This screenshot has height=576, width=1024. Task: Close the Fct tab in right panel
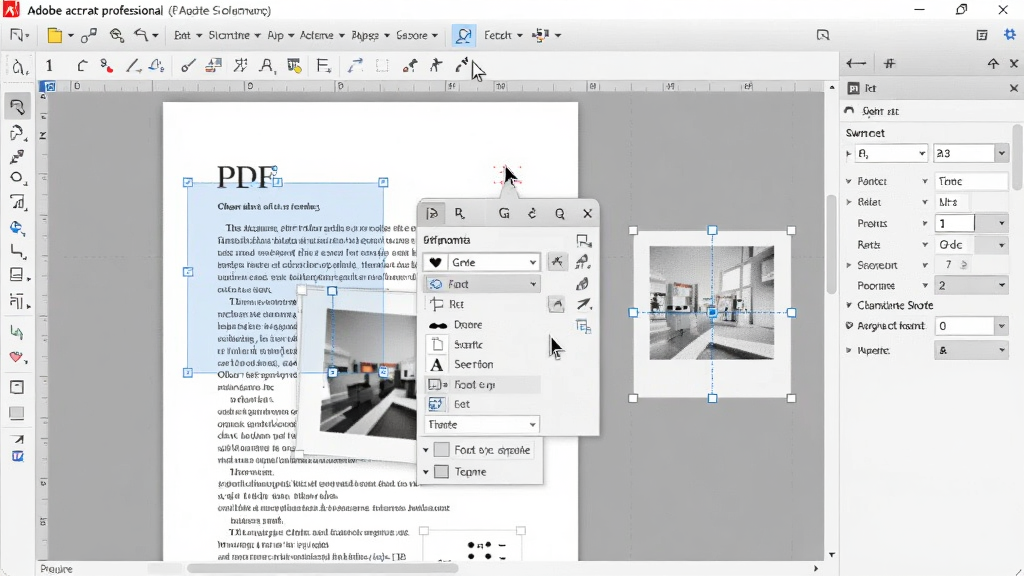coord(1014,88)
